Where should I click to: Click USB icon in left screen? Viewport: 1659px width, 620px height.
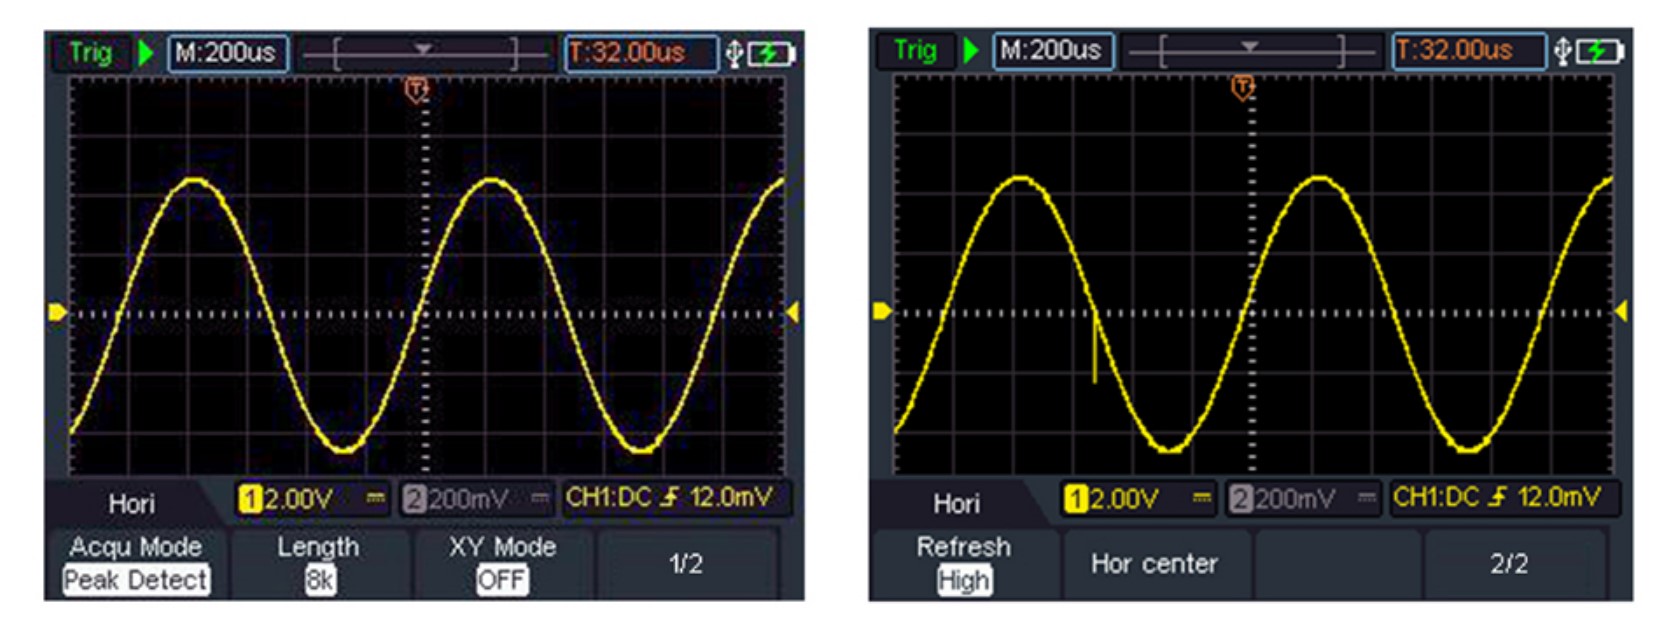point(734,54)
